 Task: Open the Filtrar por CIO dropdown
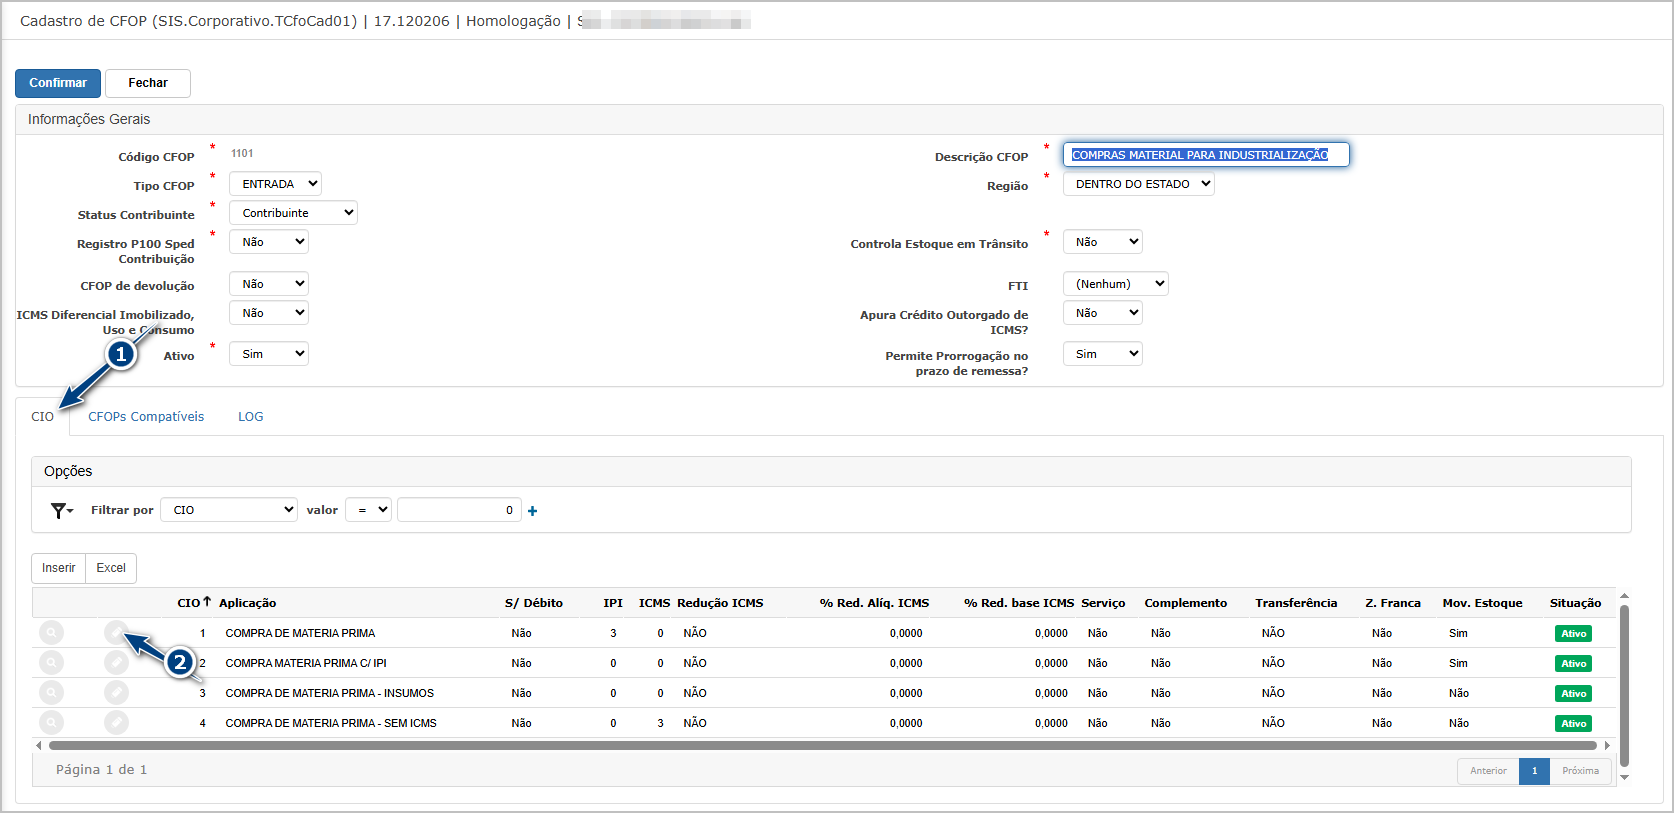pos(229,510)
